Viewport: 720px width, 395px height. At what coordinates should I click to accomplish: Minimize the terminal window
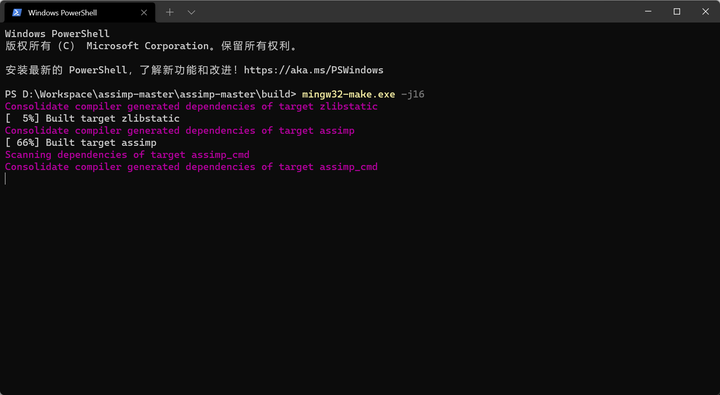(x=648, y=11)
